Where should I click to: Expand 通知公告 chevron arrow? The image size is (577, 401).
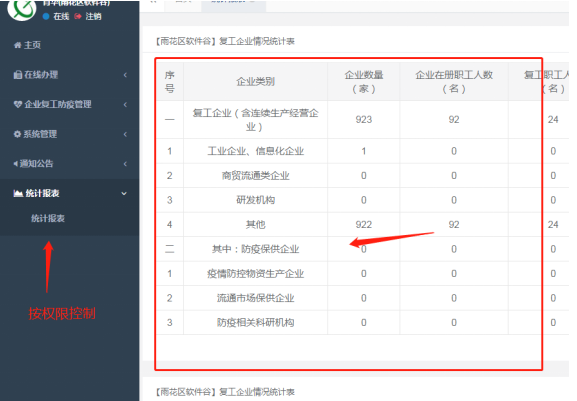click(x=125, y=164)
